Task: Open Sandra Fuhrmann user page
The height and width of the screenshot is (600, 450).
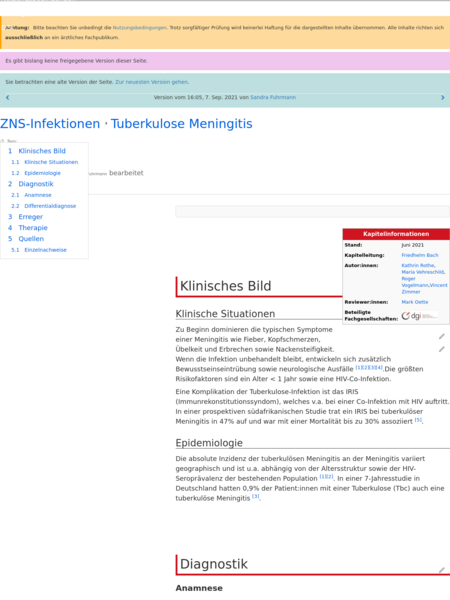Action: tap(273, 97)
